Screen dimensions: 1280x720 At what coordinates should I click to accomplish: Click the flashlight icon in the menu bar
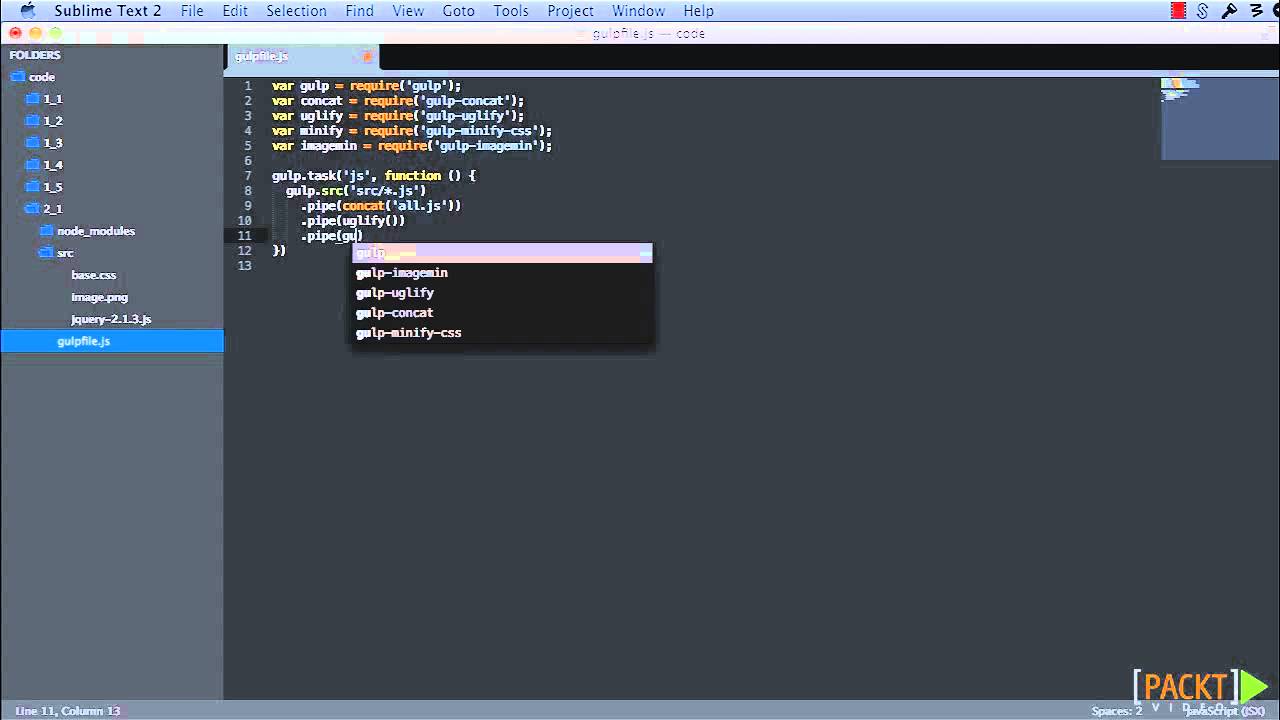pos(1229,11)
